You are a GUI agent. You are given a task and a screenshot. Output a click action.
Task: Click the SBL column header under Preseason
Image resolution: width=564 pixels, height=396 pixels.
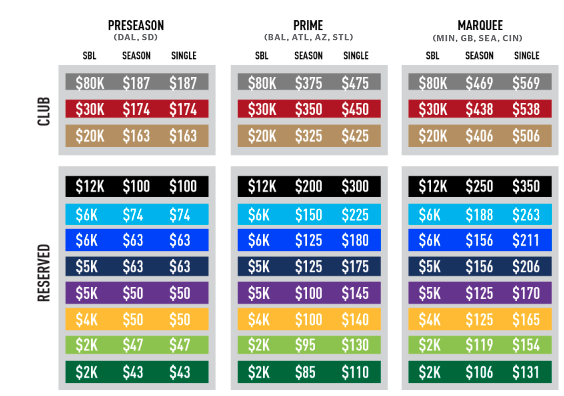(x=89, y=56)
